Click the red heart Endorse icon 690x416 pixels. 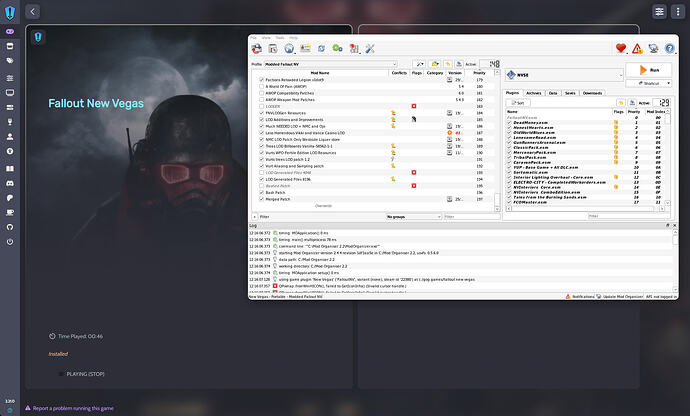621,48
